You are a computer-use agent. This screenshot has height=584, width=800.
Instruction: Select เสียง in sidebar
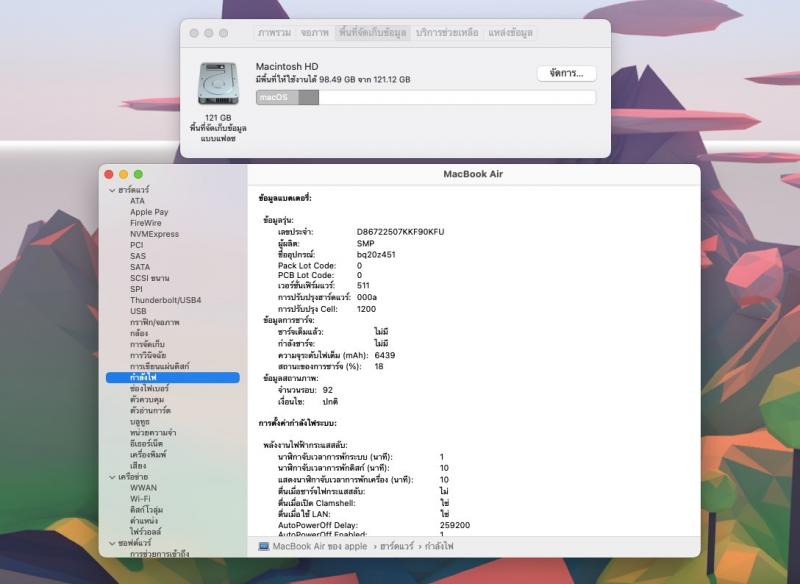[138, 466]
